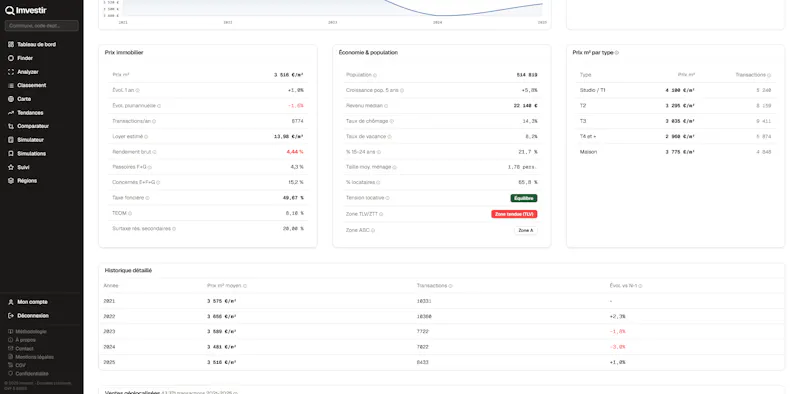
Task: Click the Finder circle icon in the sidebar
Action: pyautogui.click(x=11, y=58)
